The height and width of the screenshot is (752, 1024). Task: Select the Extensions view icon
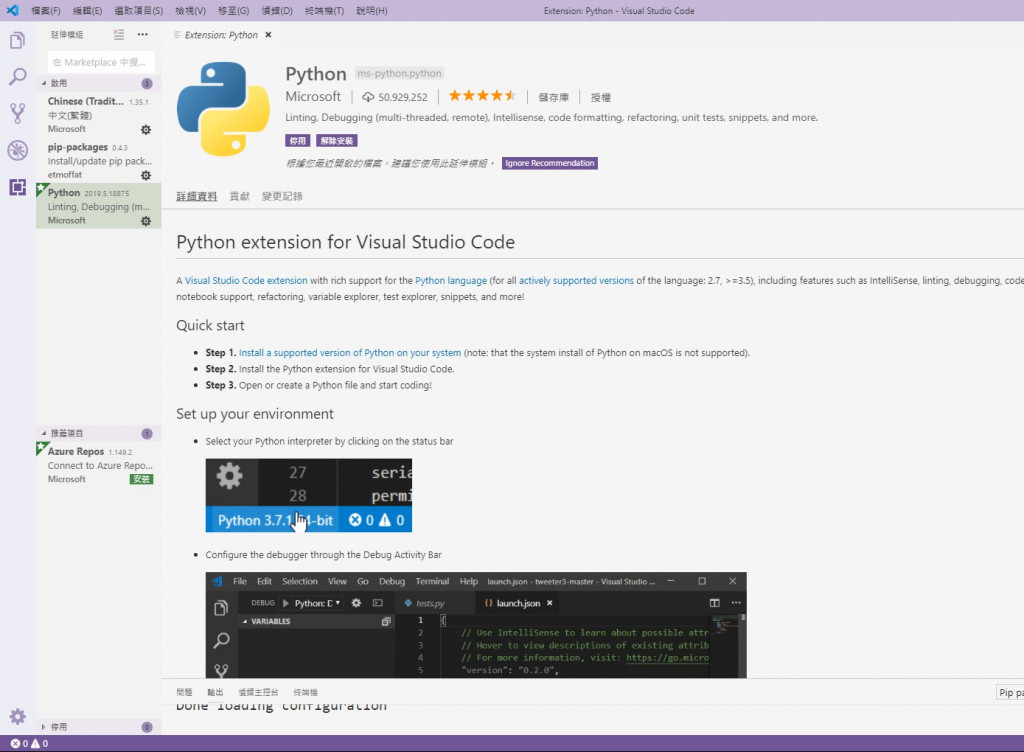[18, 187]
